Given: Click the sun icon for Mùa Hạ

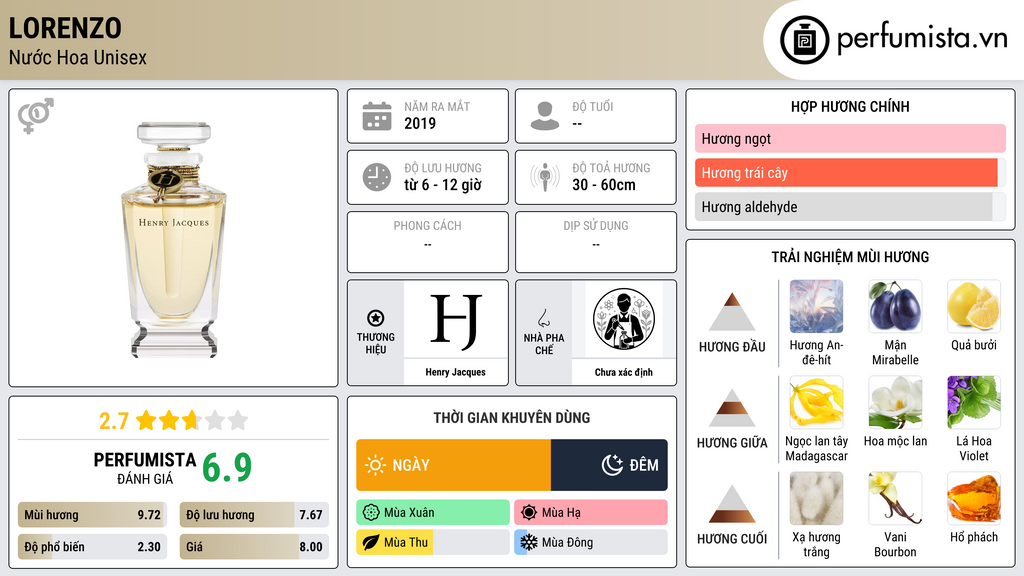Looking at the screenshot, I should [529, 513].
